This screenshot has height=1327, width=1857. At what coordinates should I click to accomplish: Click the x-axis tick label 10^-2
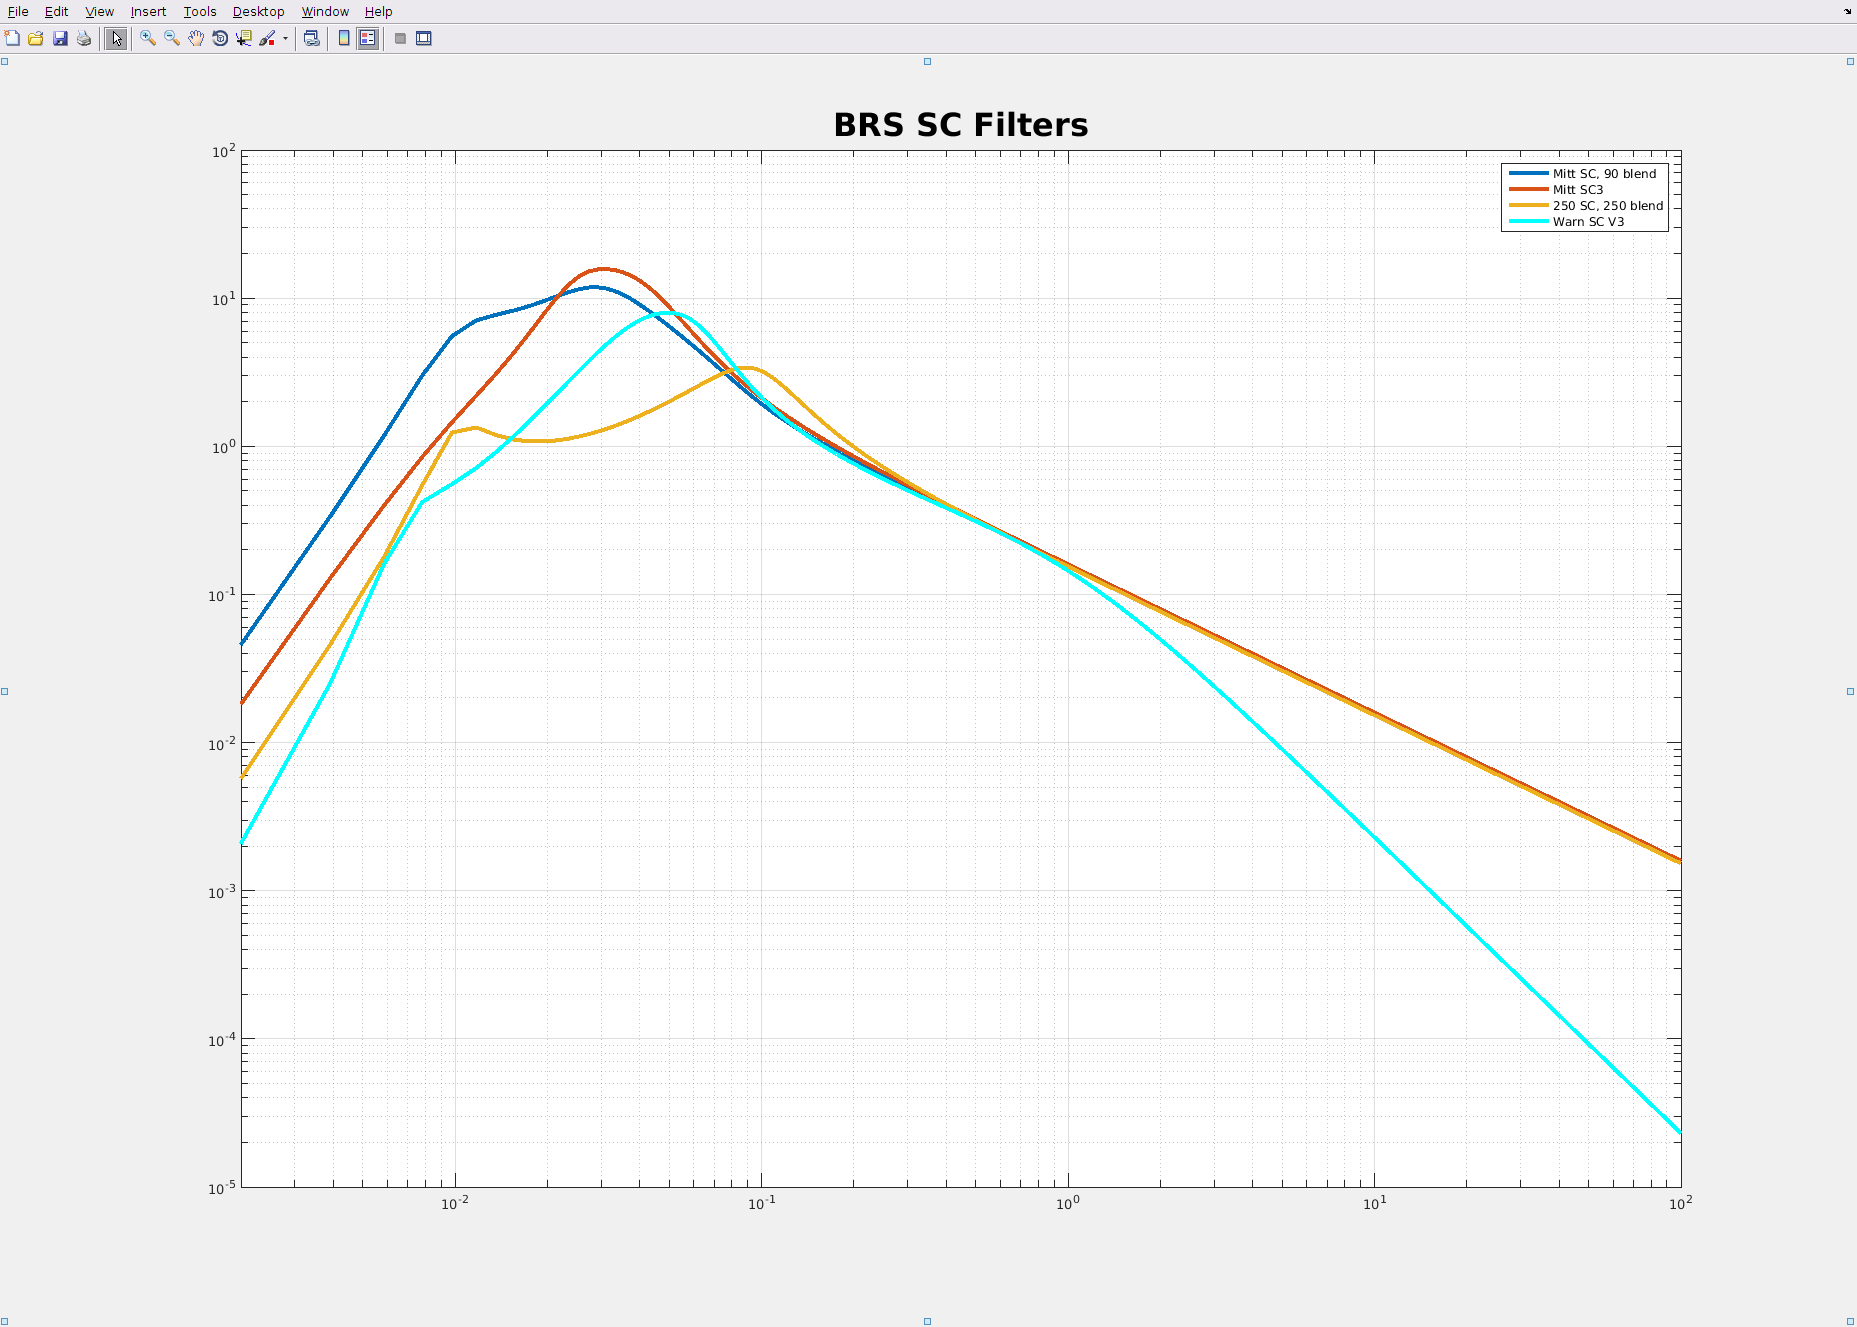coord(455,1203)
